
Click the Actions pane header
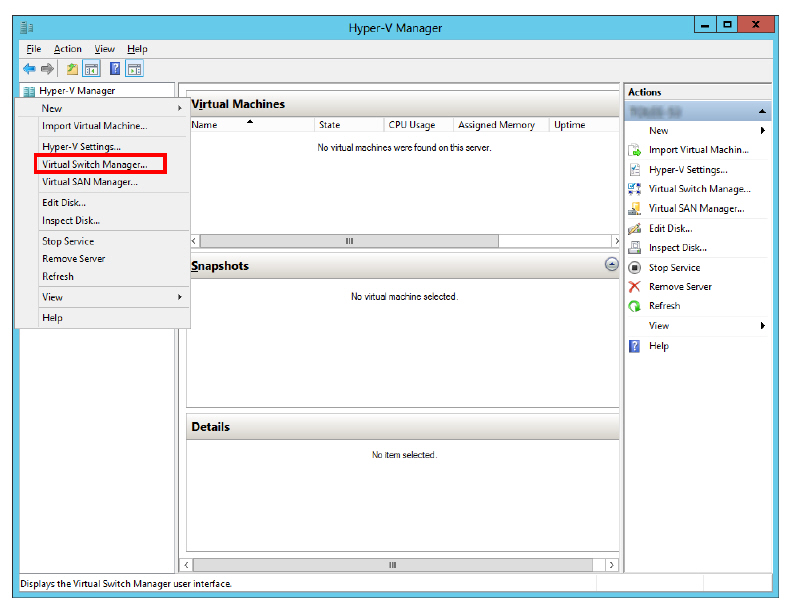tap(698, 92)
